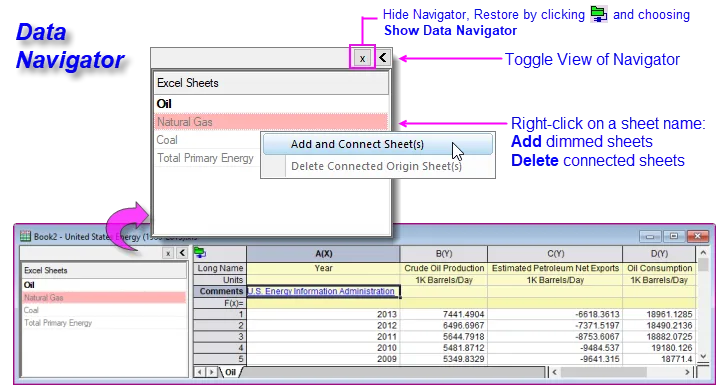Click 1K Barrels/Day under Crude Oil Production
716x385 pixels.
(444, 280)
